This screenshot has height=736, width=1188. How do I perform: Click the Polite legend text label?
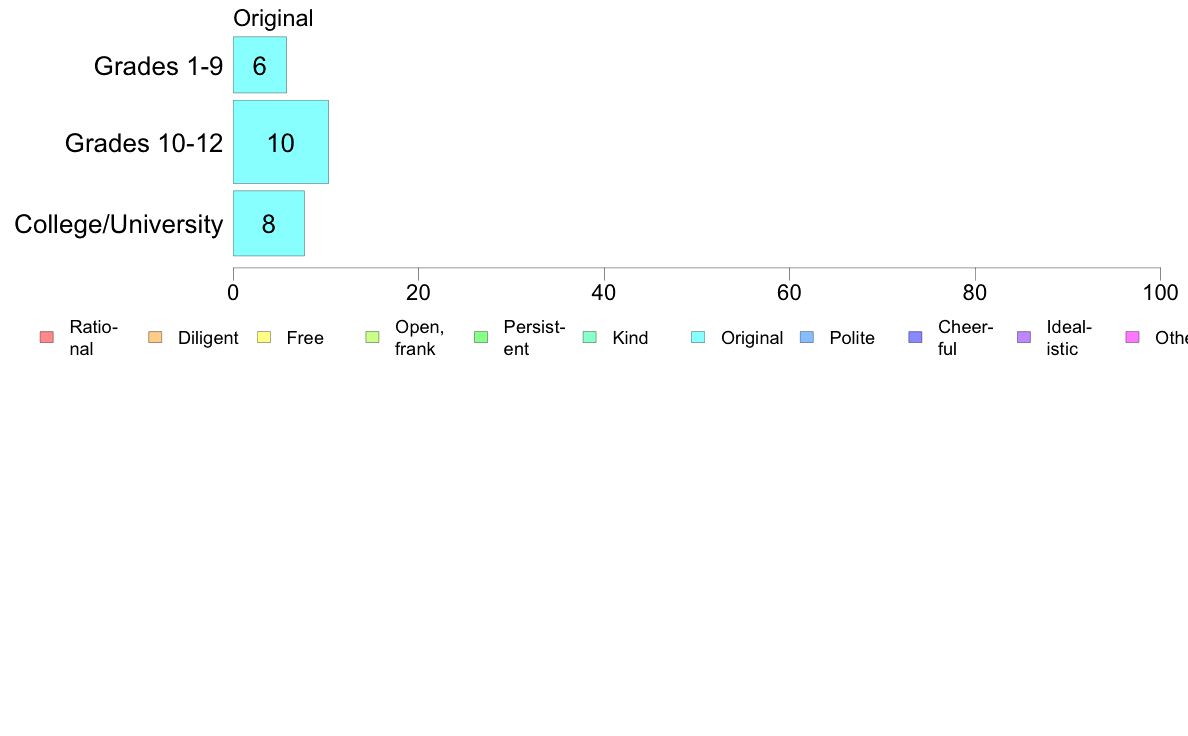pos(852,338)
